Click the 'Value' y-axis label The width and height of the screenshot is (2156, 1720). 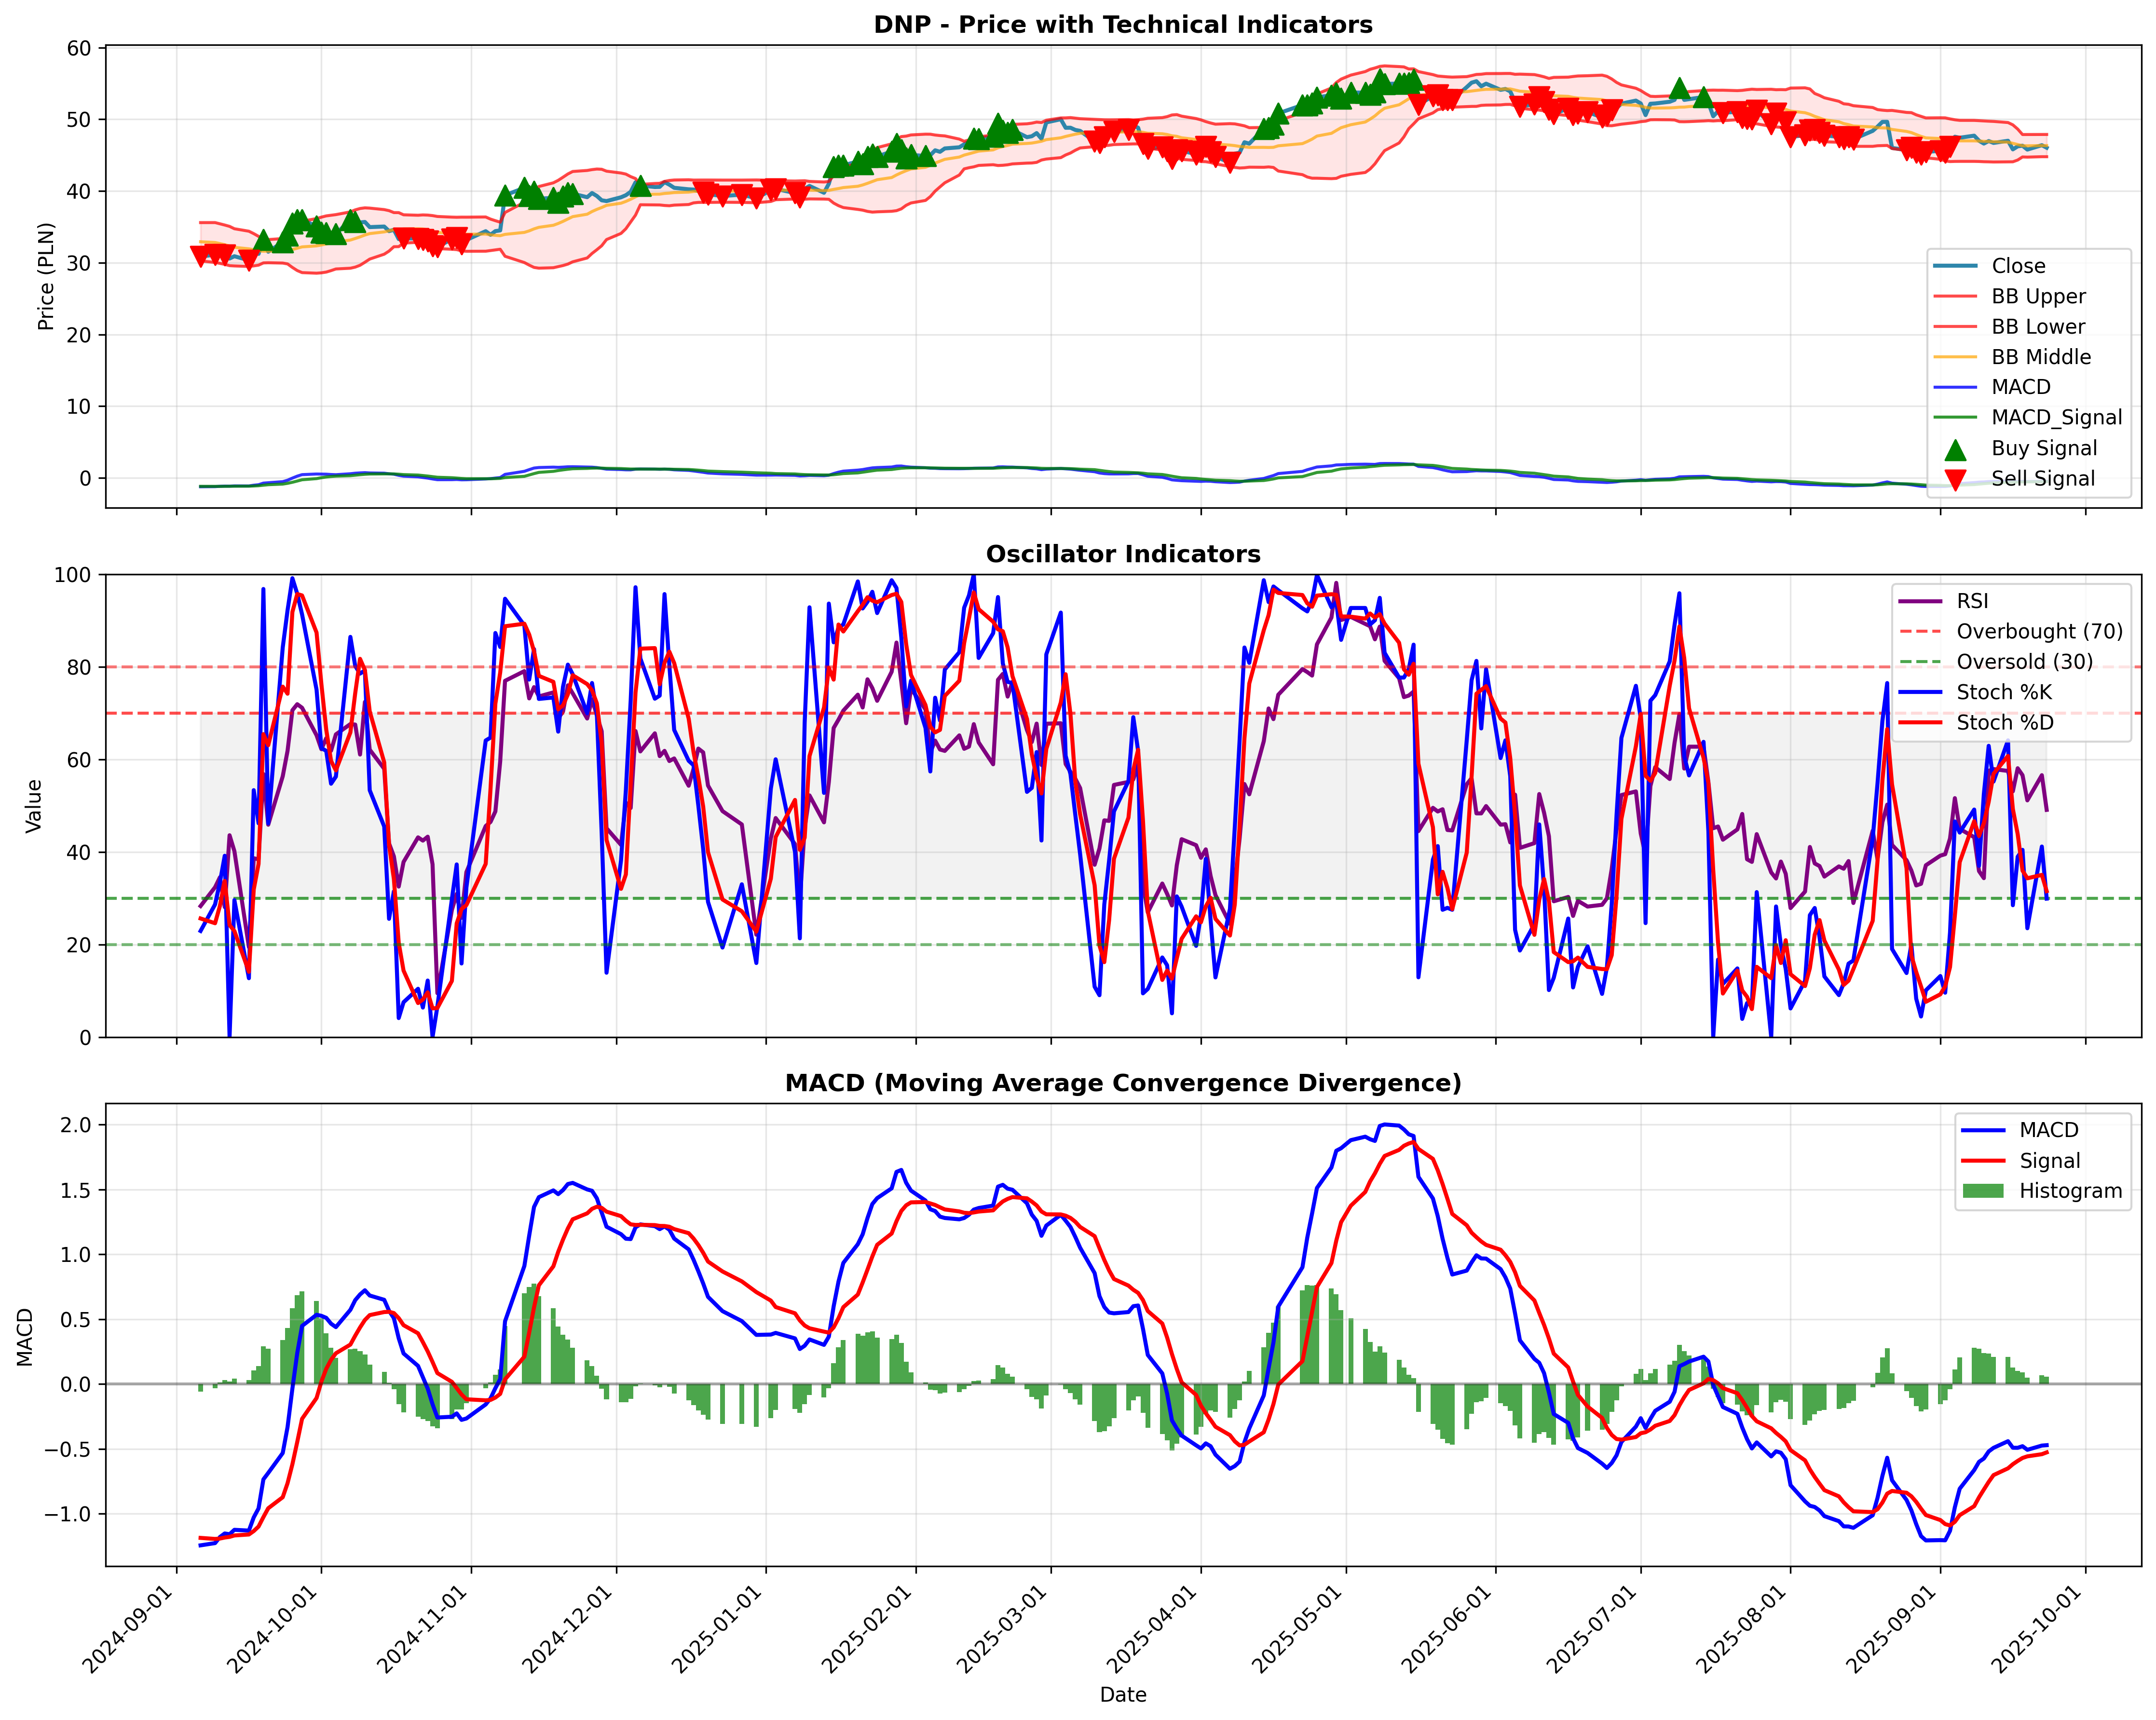(x=34, y=806)
